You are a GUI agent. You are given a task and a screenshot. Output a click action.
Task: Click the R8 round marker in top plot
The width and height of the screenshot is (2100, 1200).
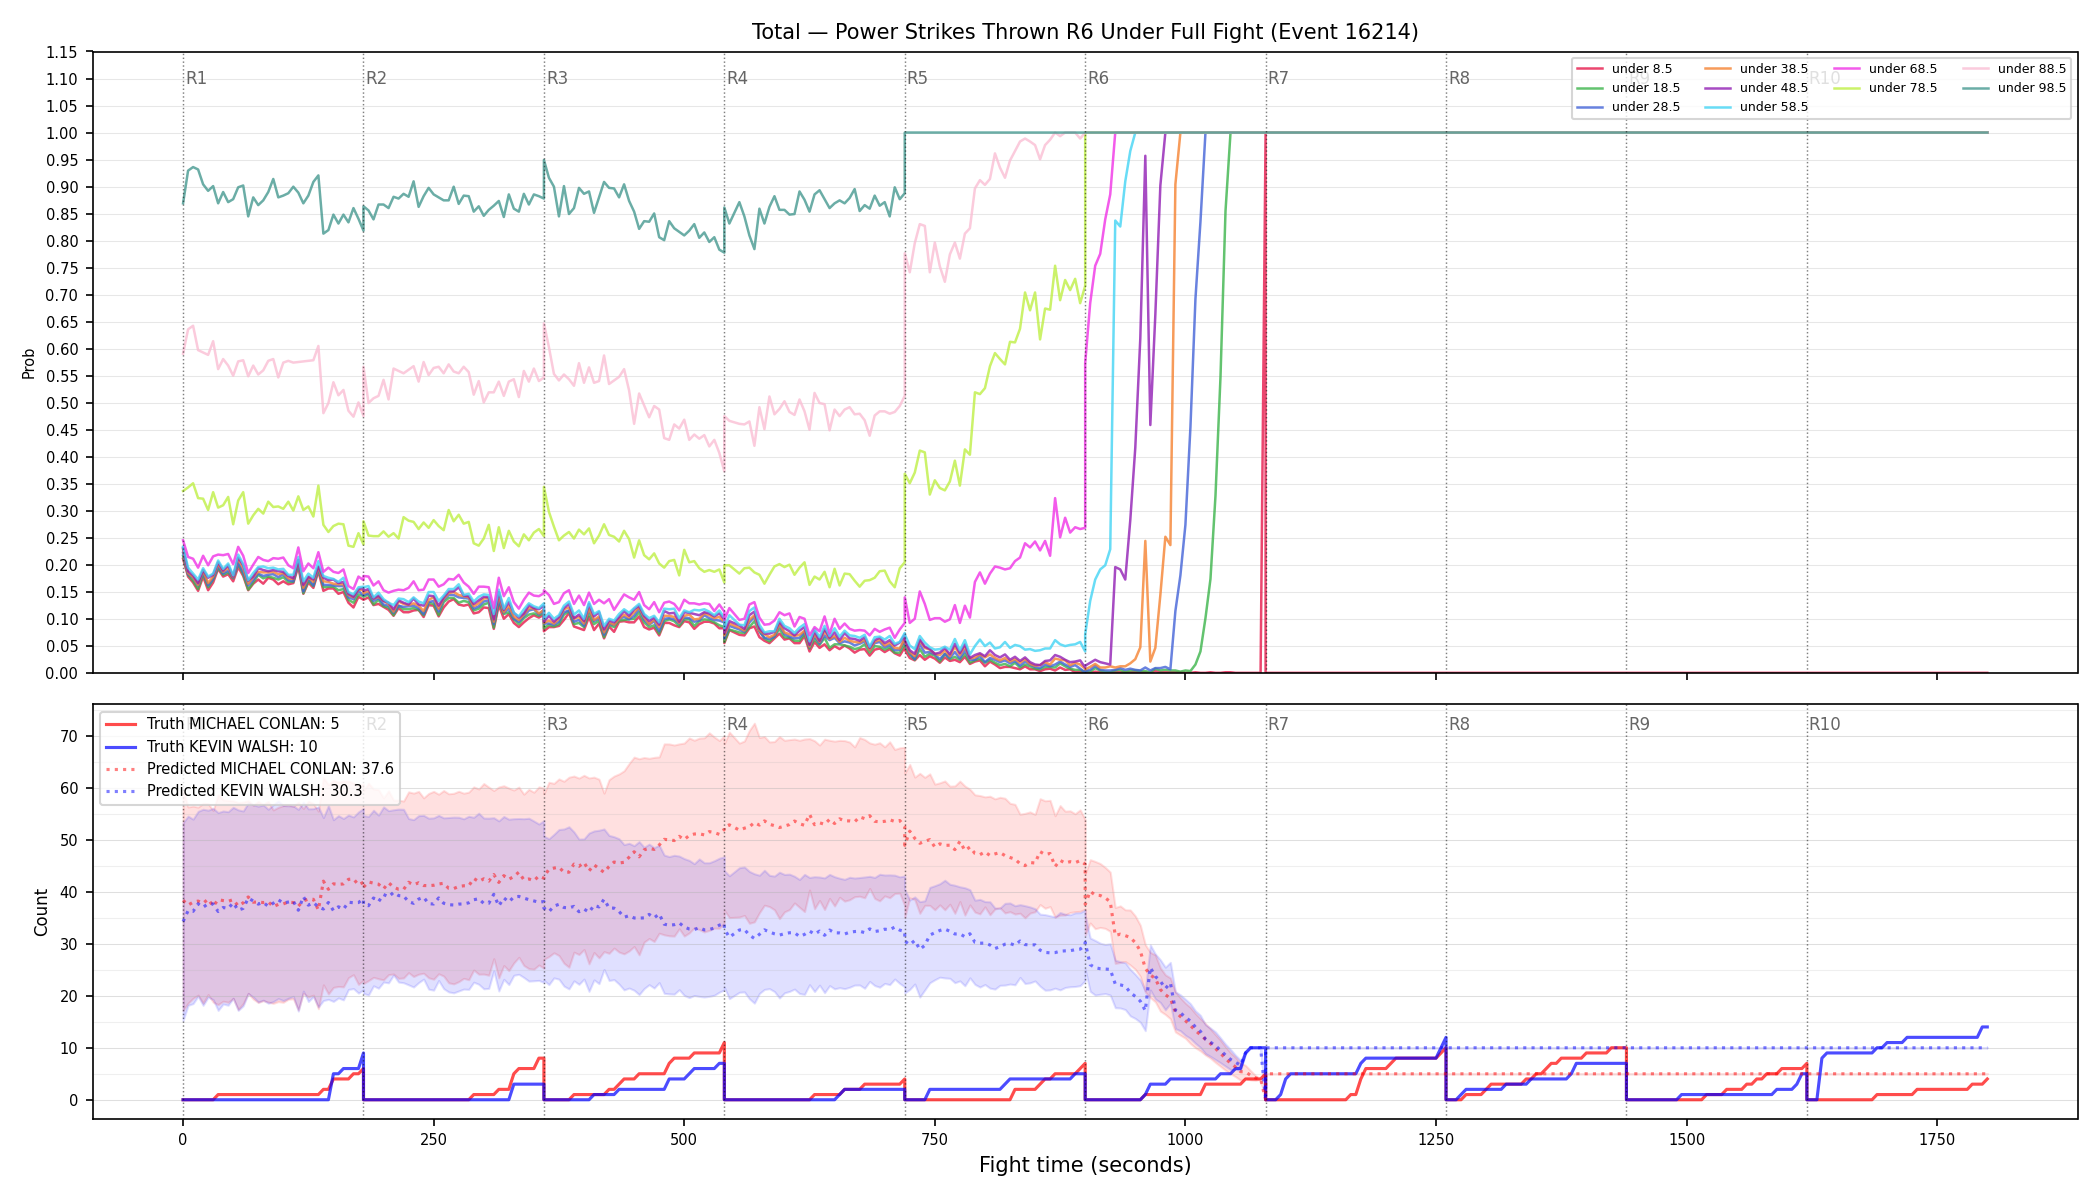tap(1459, 78)
